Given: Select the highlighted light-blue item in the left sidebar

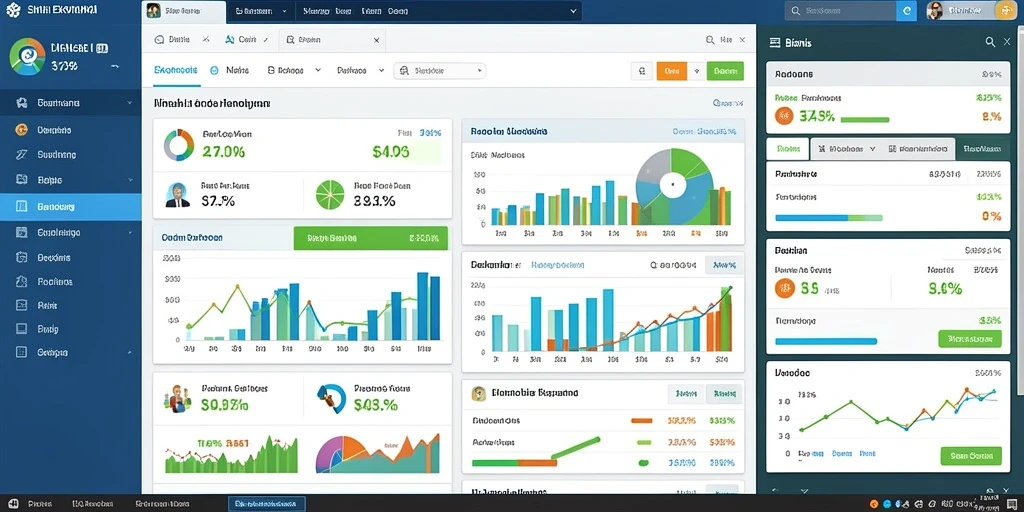Looking at the screenshot, I should tap(71, 206).
